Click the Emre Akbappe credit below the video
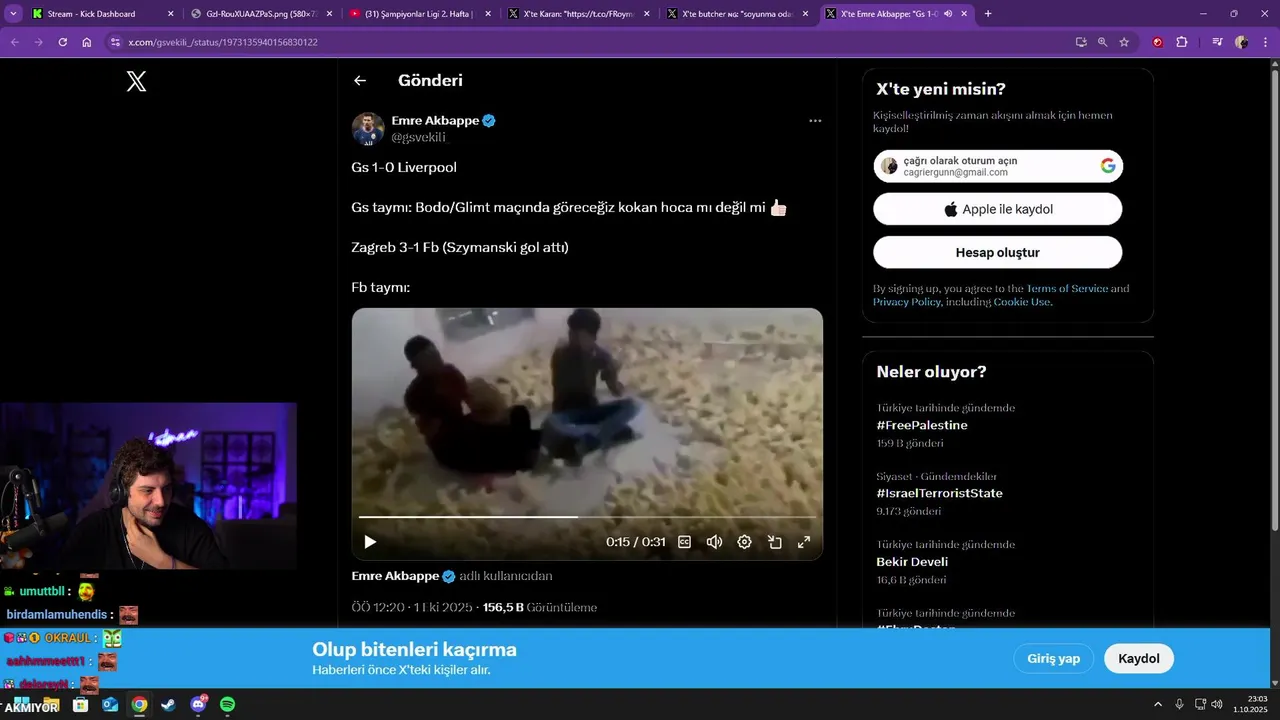 point(395,576)
